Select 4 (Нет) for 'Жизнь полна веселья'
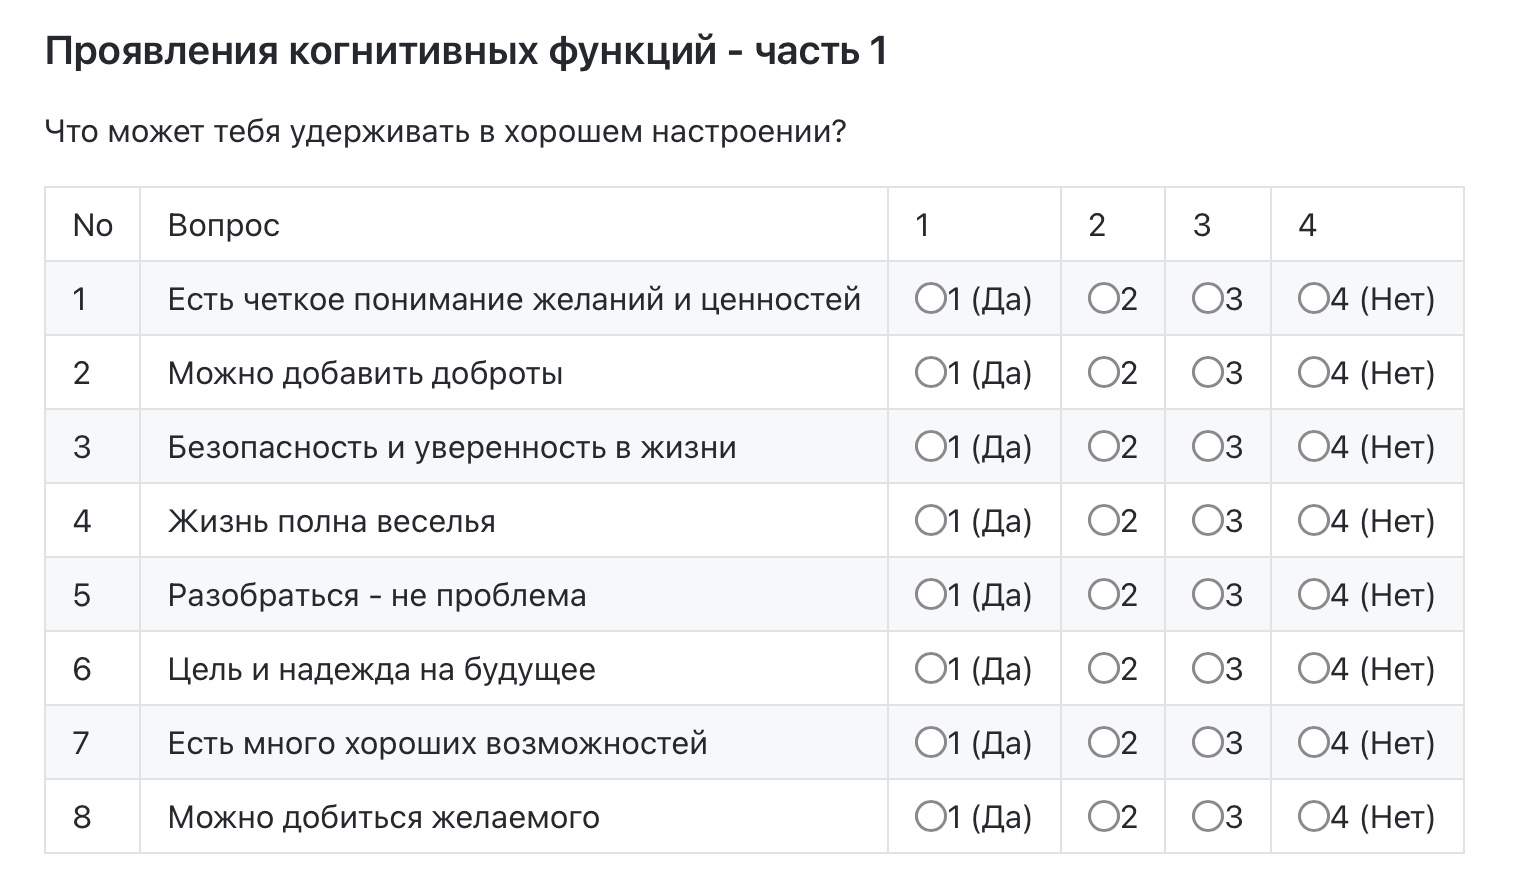1535x893 pixels. pos(1313,521)
